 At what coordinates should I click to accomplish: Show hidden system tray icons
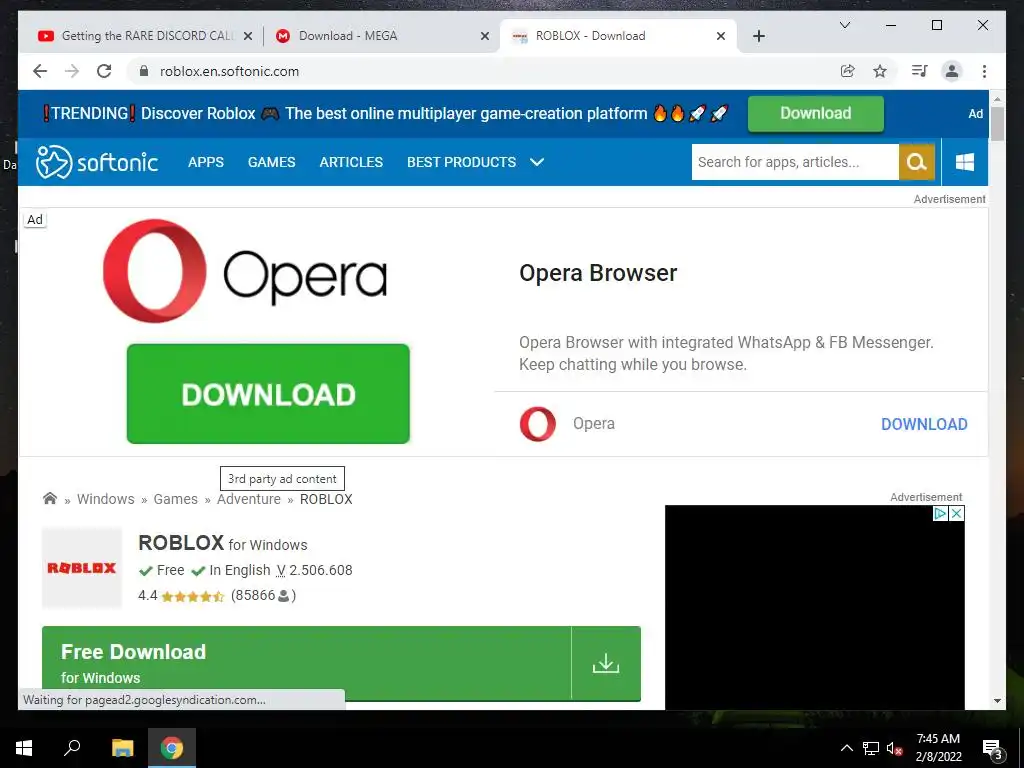click(846, 748)
